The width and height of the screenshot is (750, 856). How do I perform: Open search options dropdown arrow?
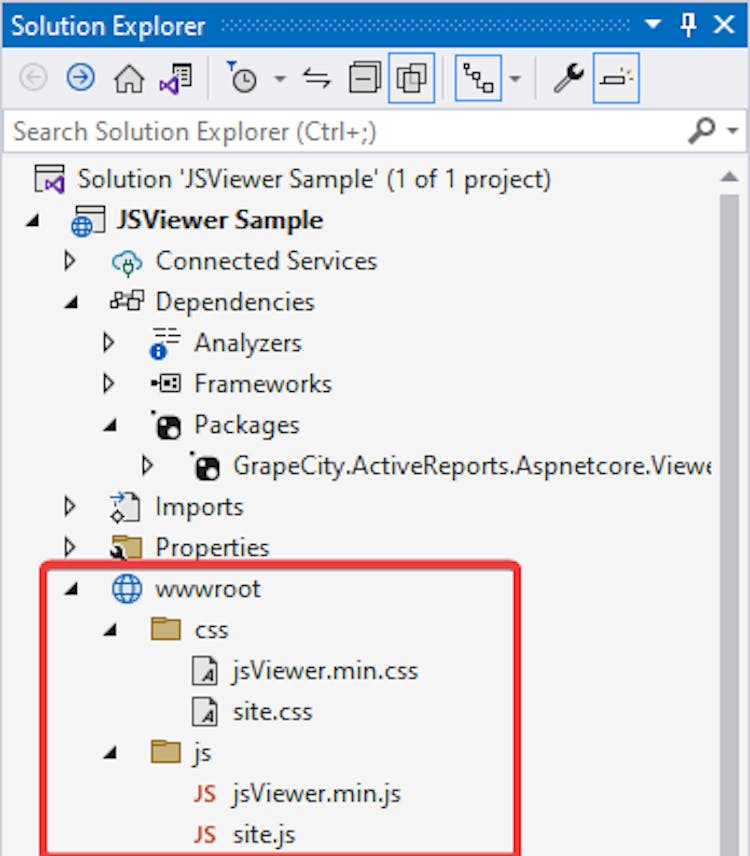point(733,130)
